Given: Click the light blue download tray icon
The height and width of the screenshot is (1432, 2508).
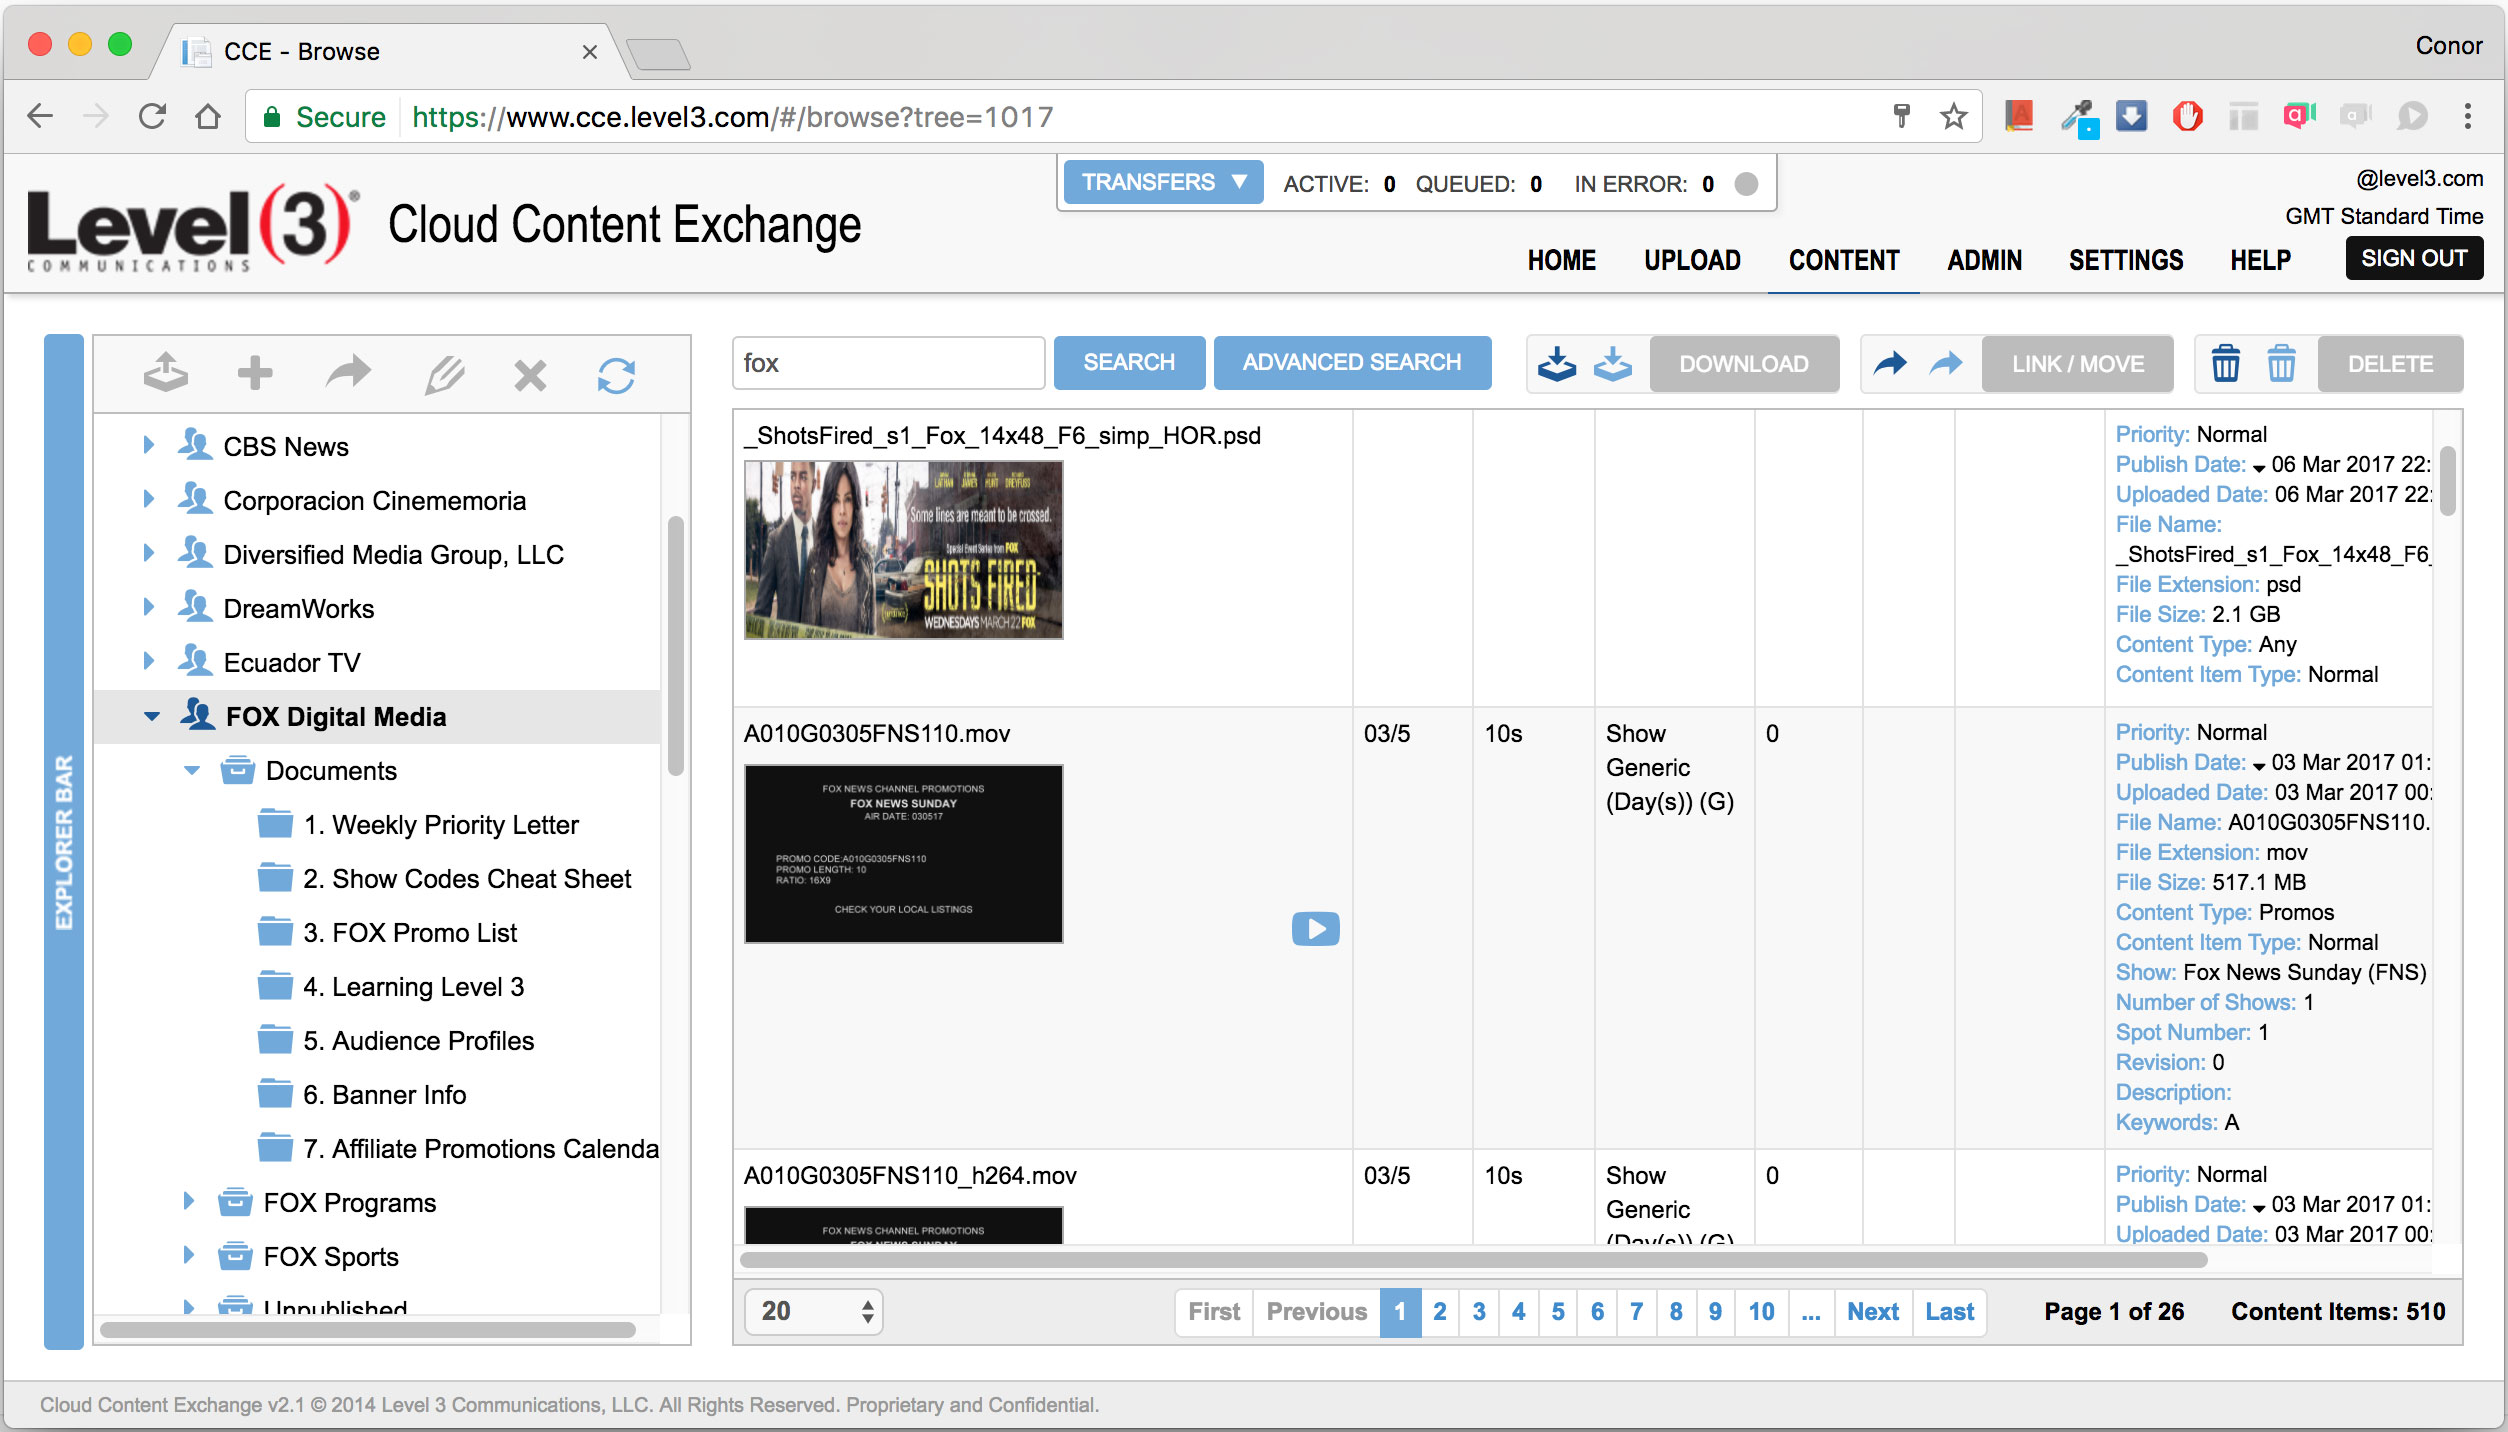Looking at the screenshot, I should 1612,364.
